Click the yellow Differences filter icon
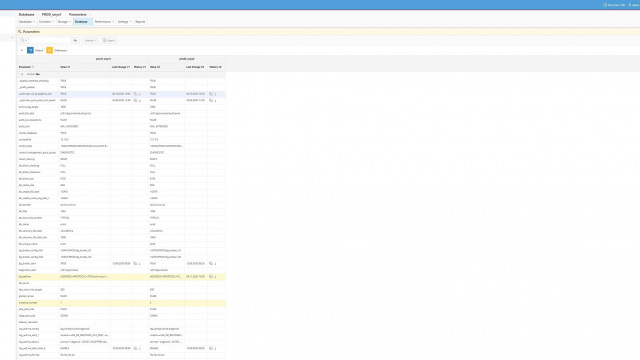 (x=49, y=50)
